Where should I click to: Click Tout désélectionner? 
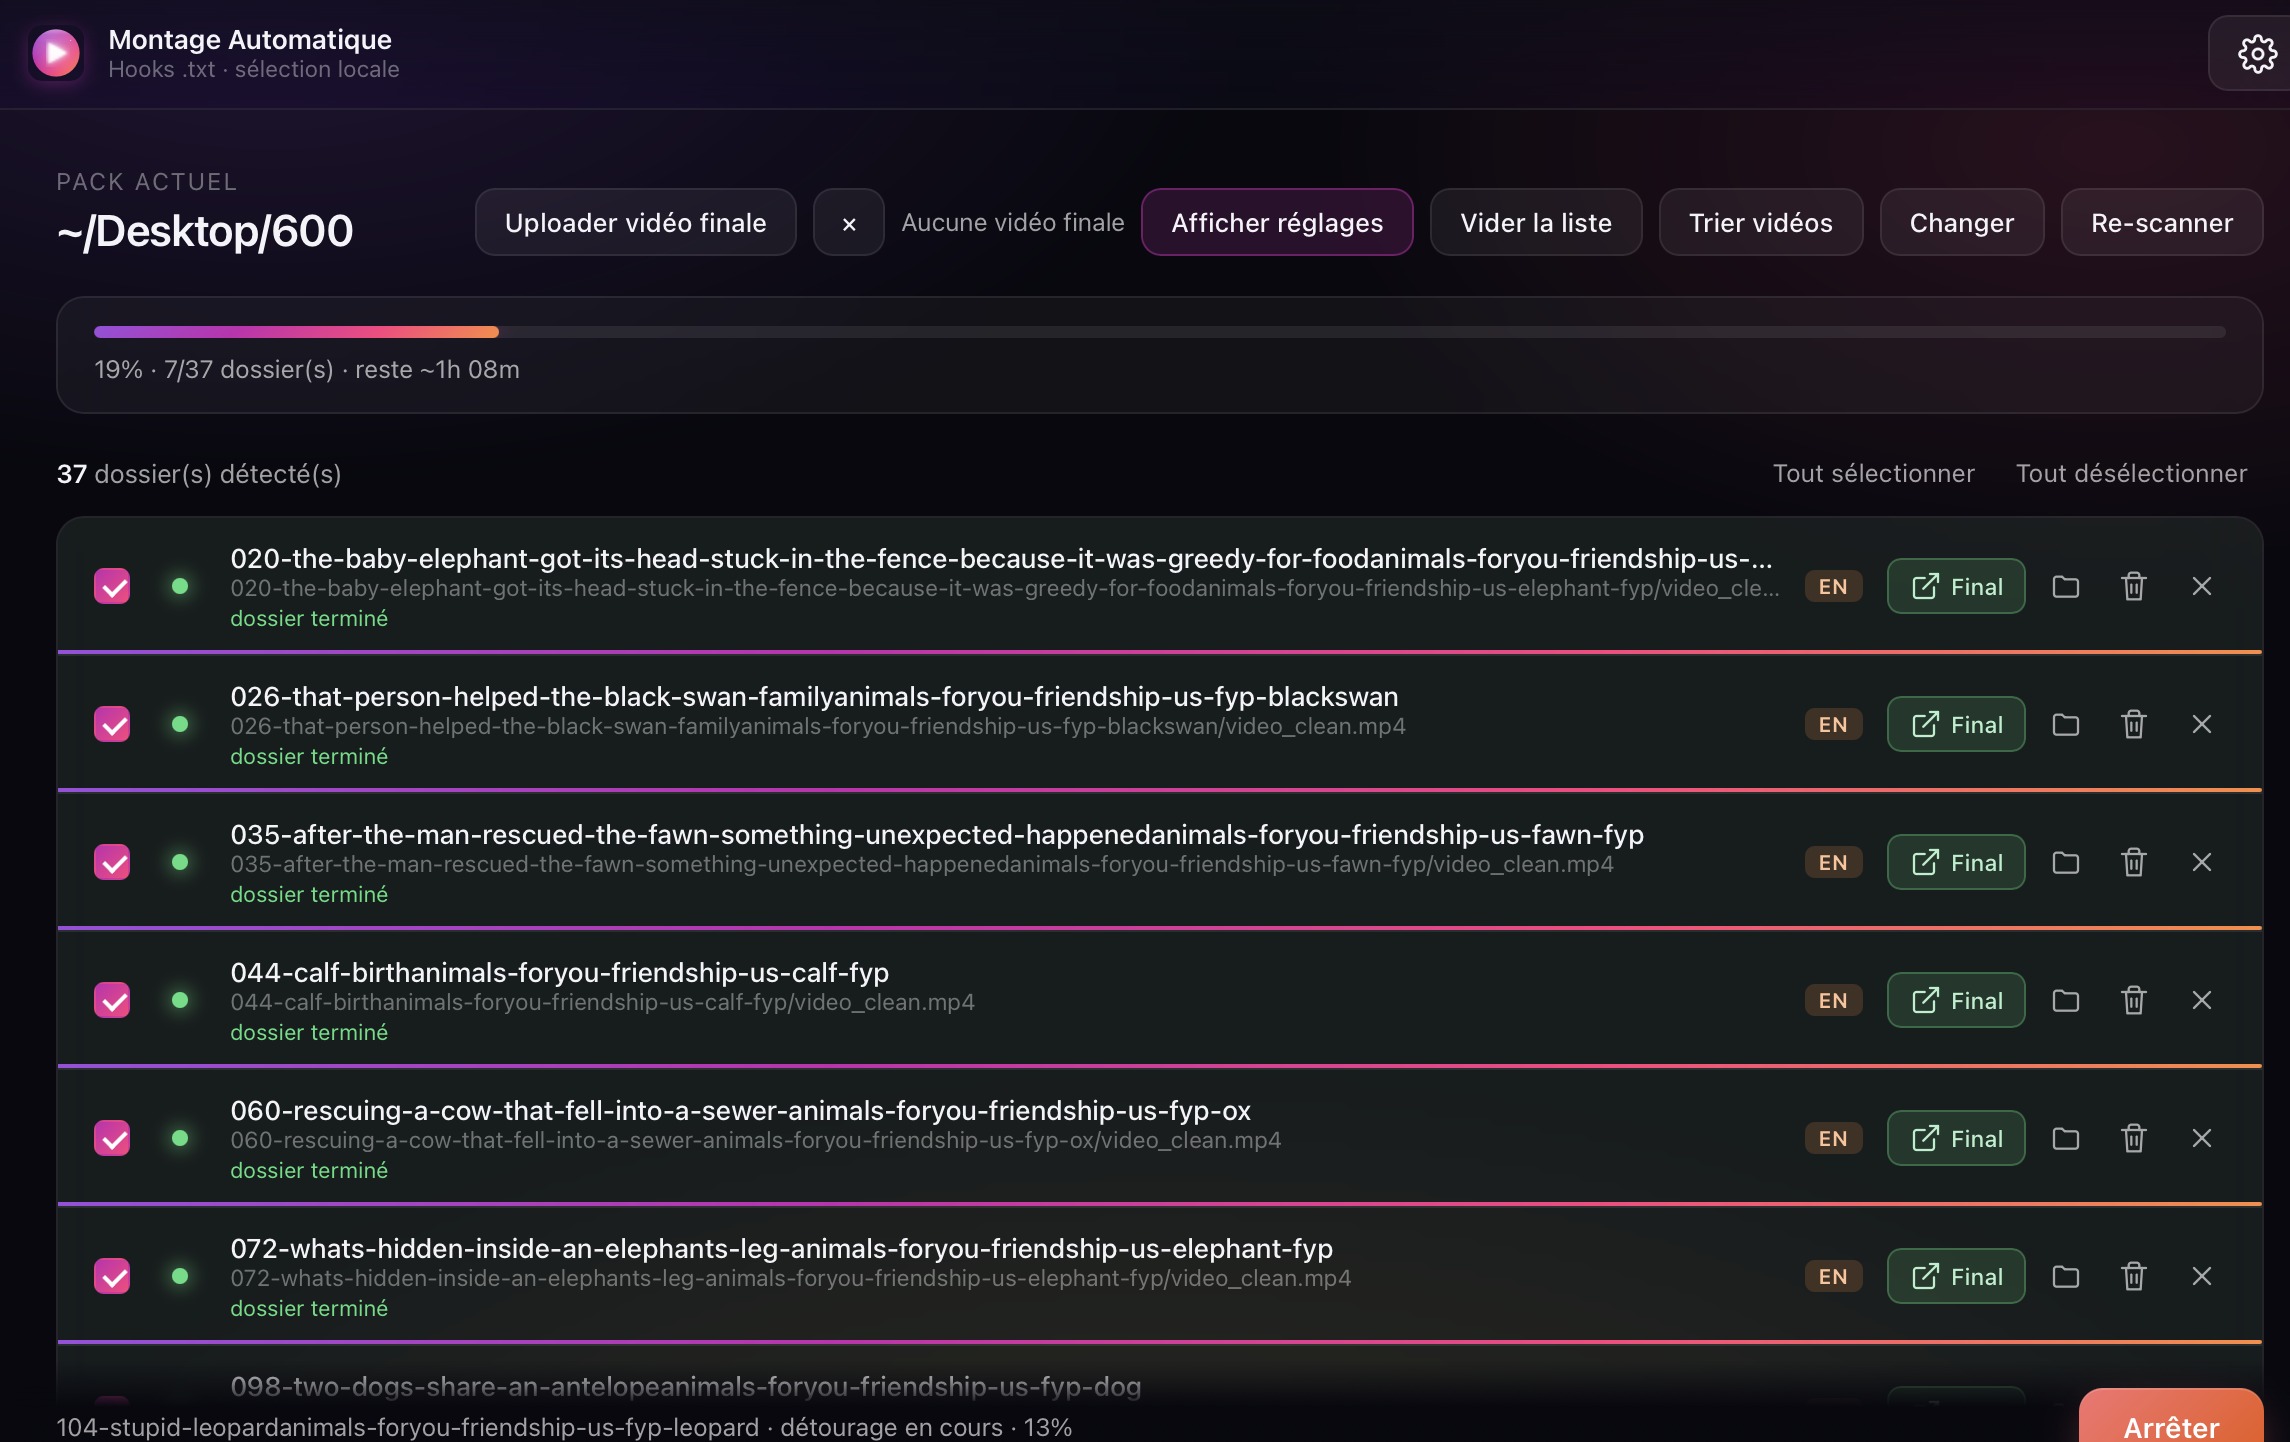(2132, 473)
